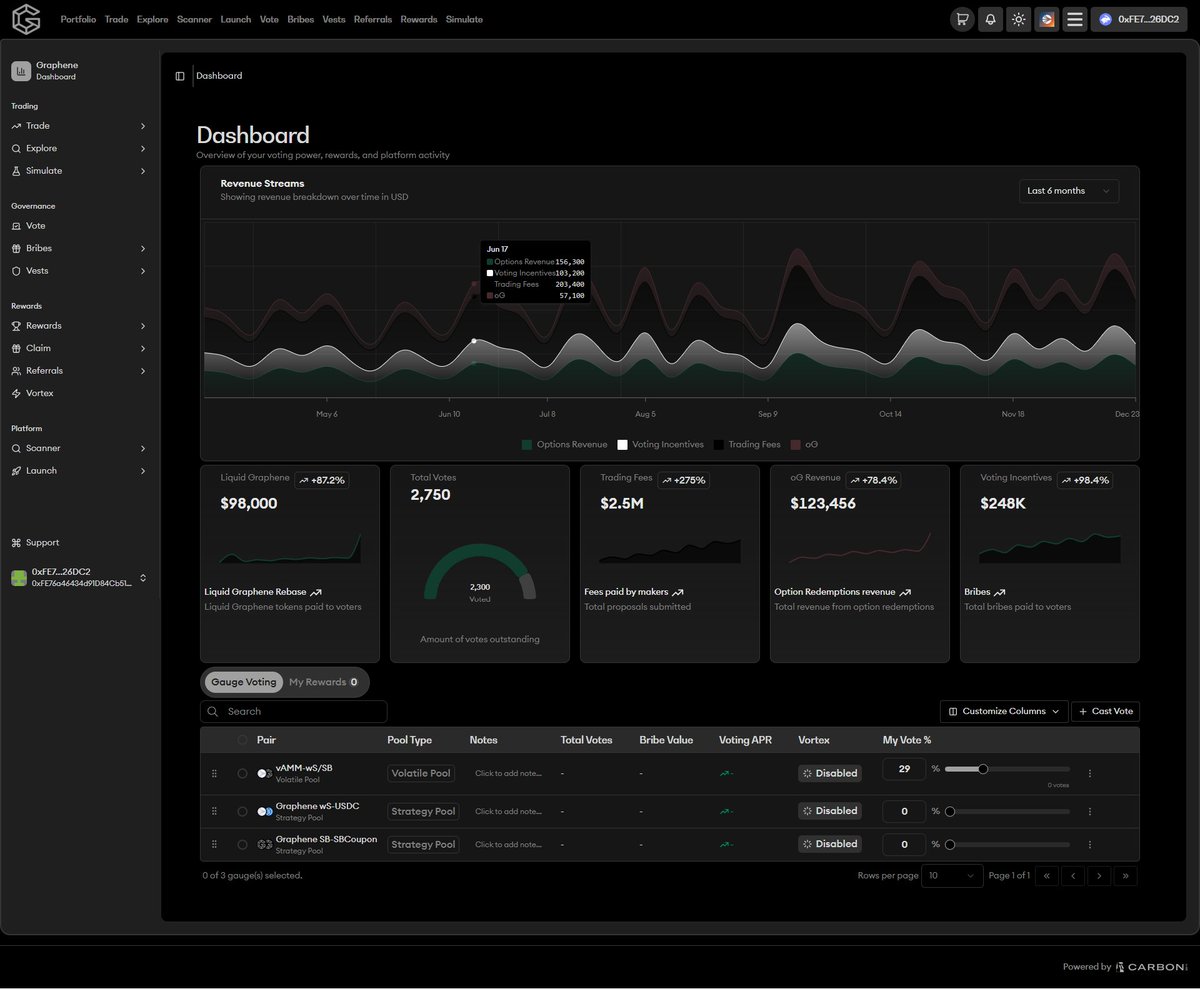The image size is (1200, 989).
Task: Select the Graphene wS-USDC checkbox
Action: coord(242,811)
